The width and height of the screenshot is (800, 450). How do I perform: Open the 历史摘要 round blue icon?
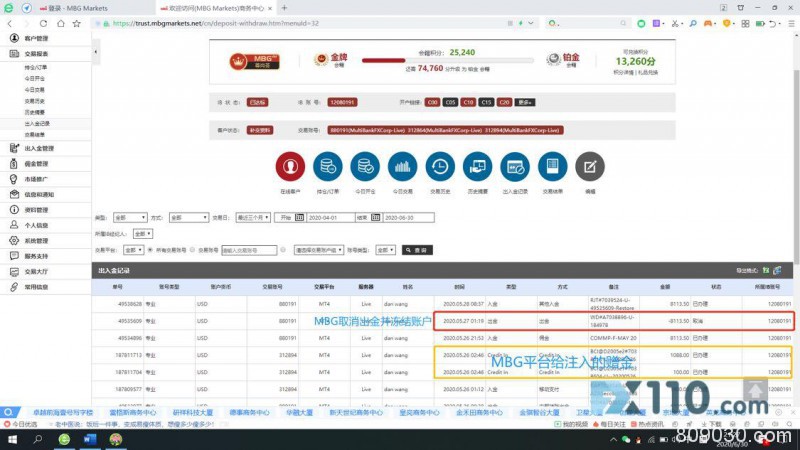478,166
